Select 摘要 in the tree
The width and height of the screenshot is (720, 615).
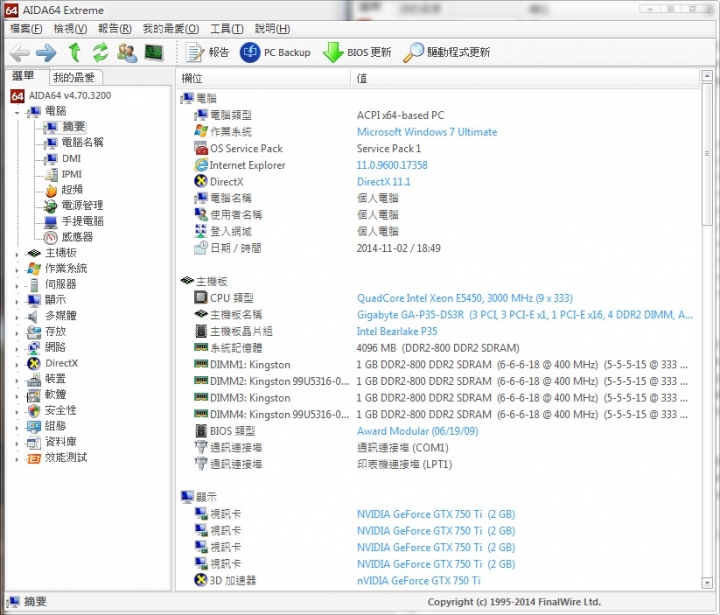tap(74, 127)
